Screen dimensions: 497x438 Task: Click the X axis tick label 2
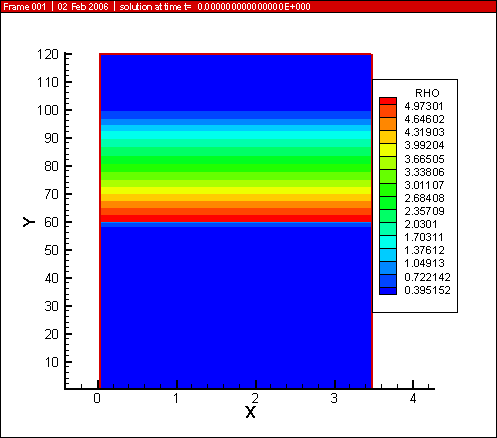tap(255, 398)
